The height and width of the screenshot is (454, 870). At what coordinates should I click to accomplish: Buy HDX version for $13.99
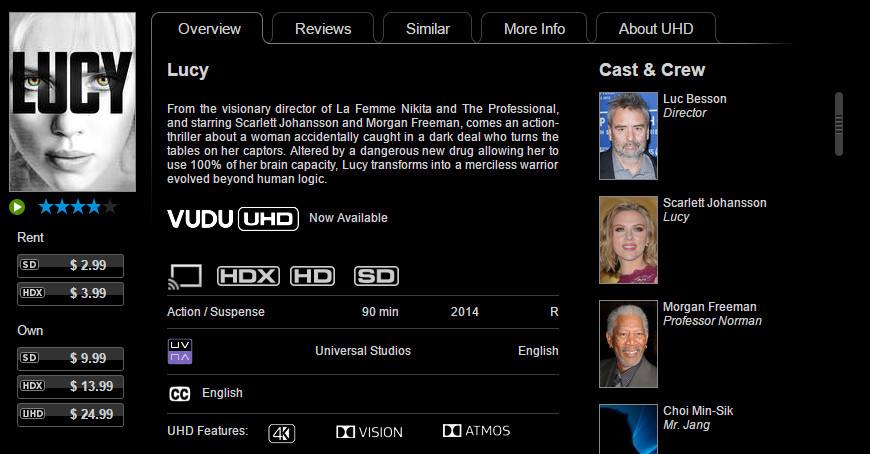pos(70,386)
